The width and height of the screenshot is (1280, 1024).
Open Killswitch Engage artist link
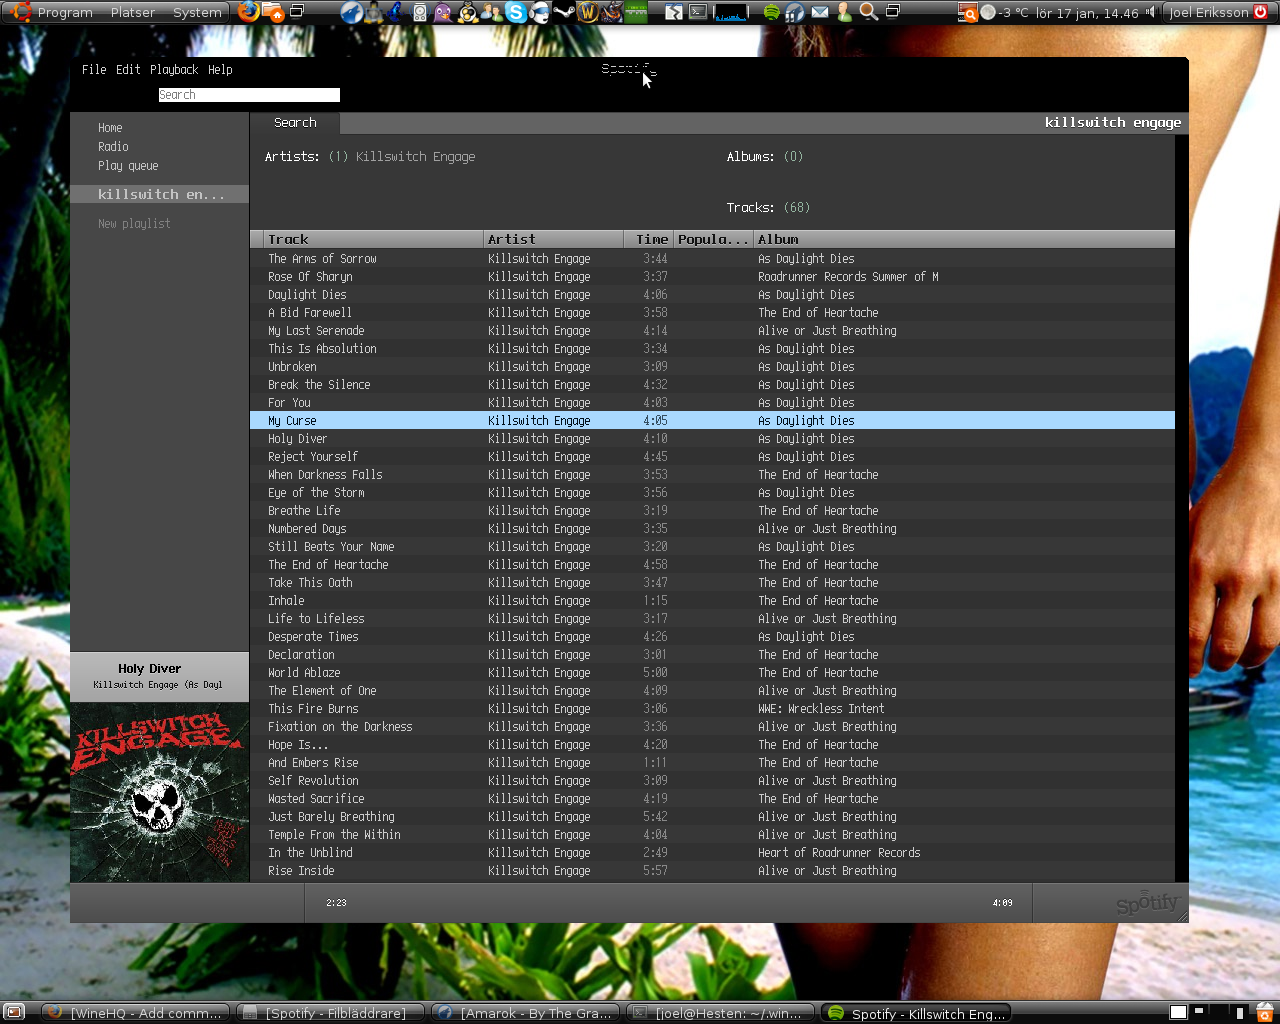click(x=415, y=157)
